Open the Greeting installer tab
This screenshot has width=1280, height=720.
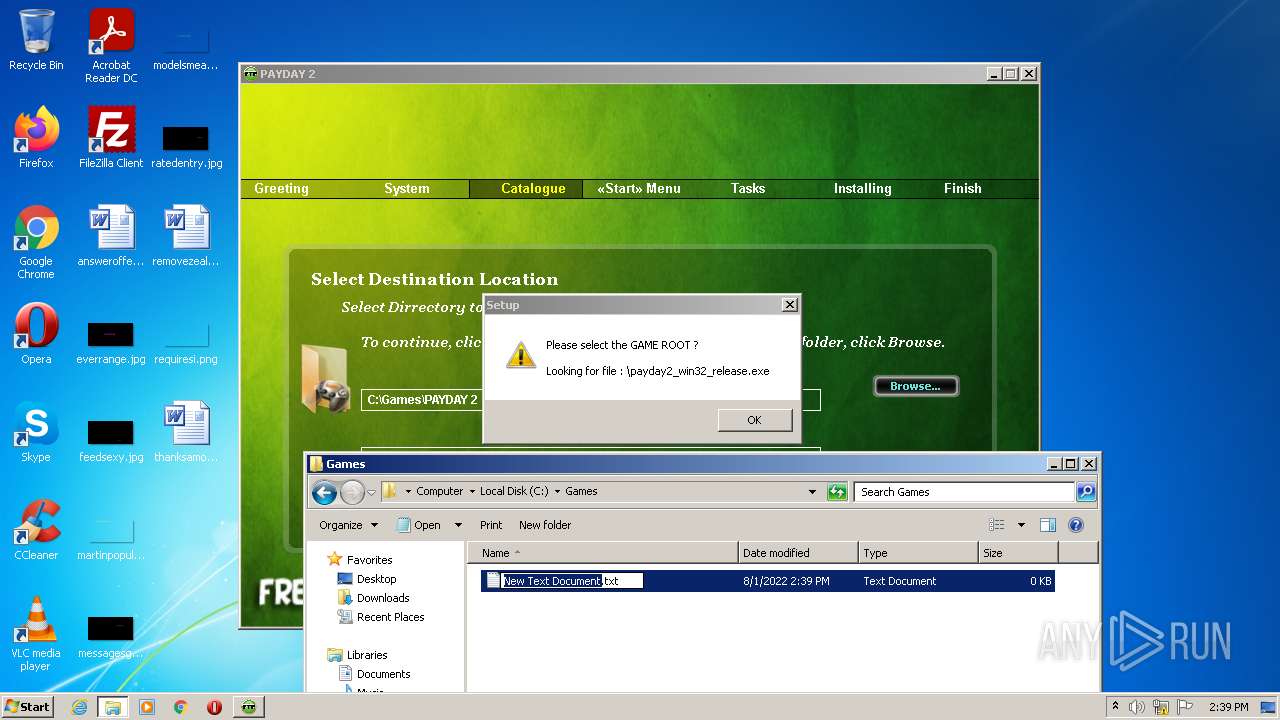pyautogui.click(x=281, y=188)
